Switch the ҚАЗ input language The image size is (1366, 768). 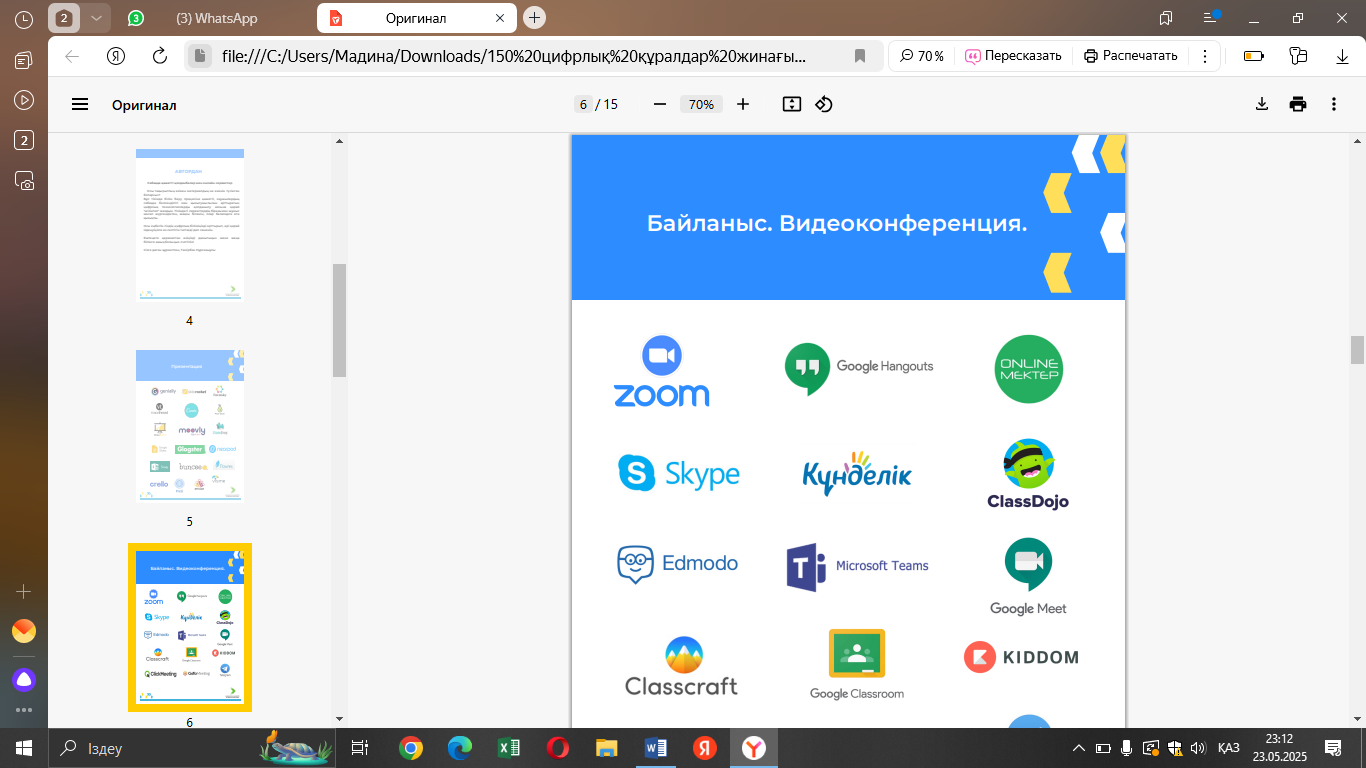(1229, 748)
